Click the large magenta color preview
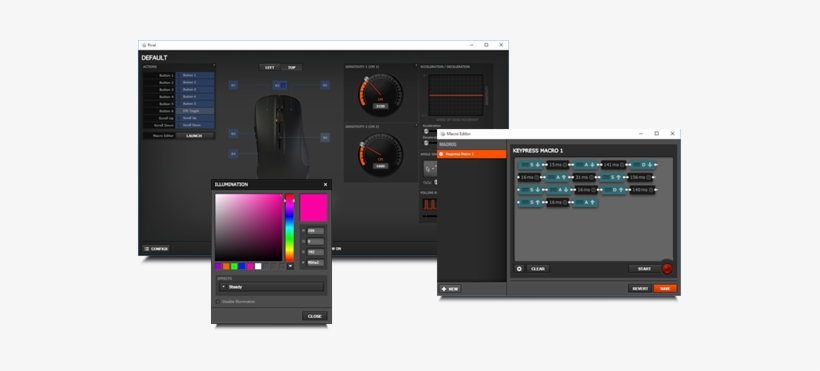 [314, 208]
